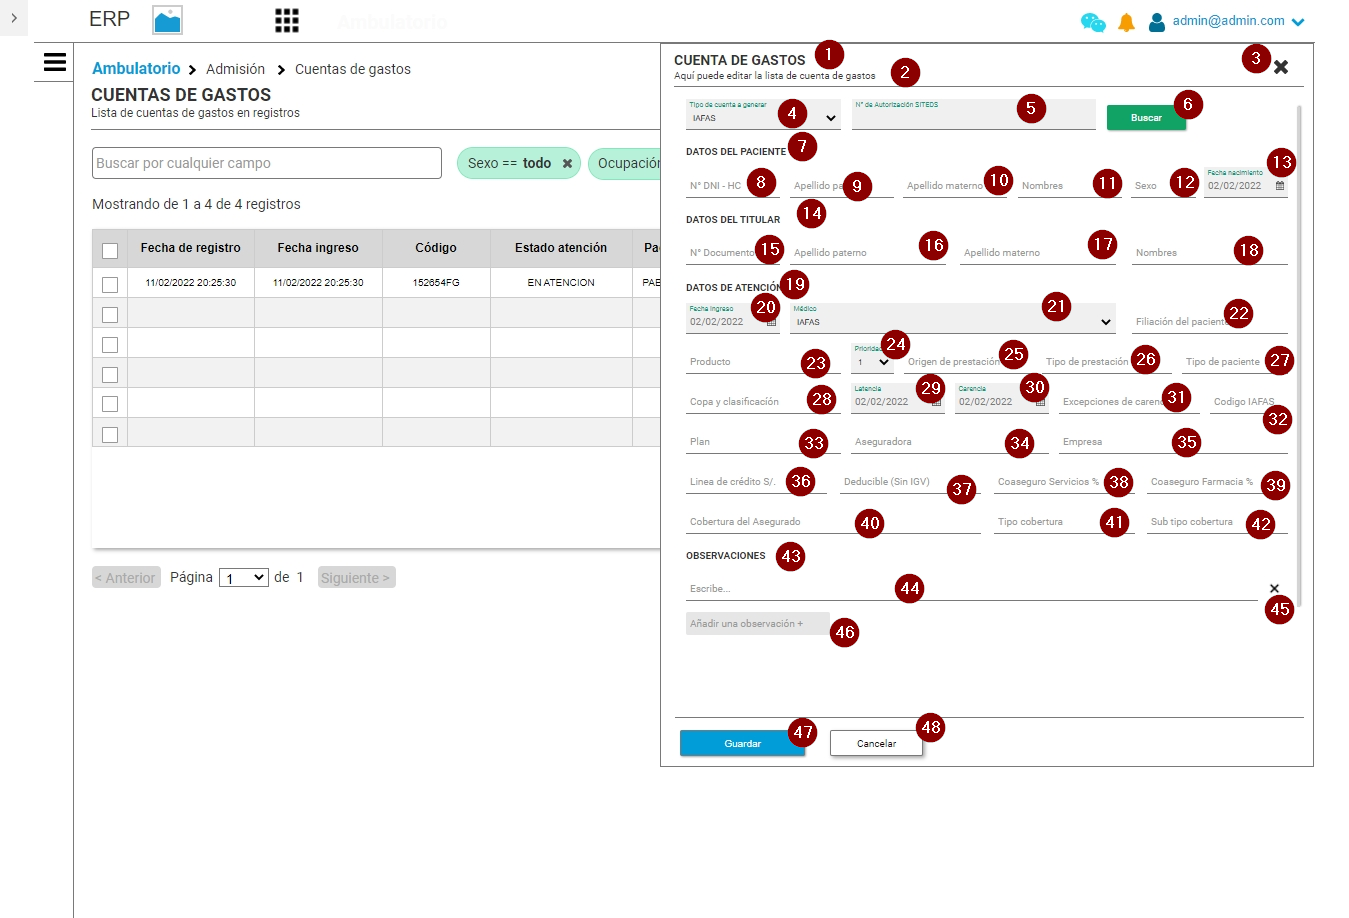
Task: Expand the left collapsed panel arrow
Action: click(x=13, y=18)
